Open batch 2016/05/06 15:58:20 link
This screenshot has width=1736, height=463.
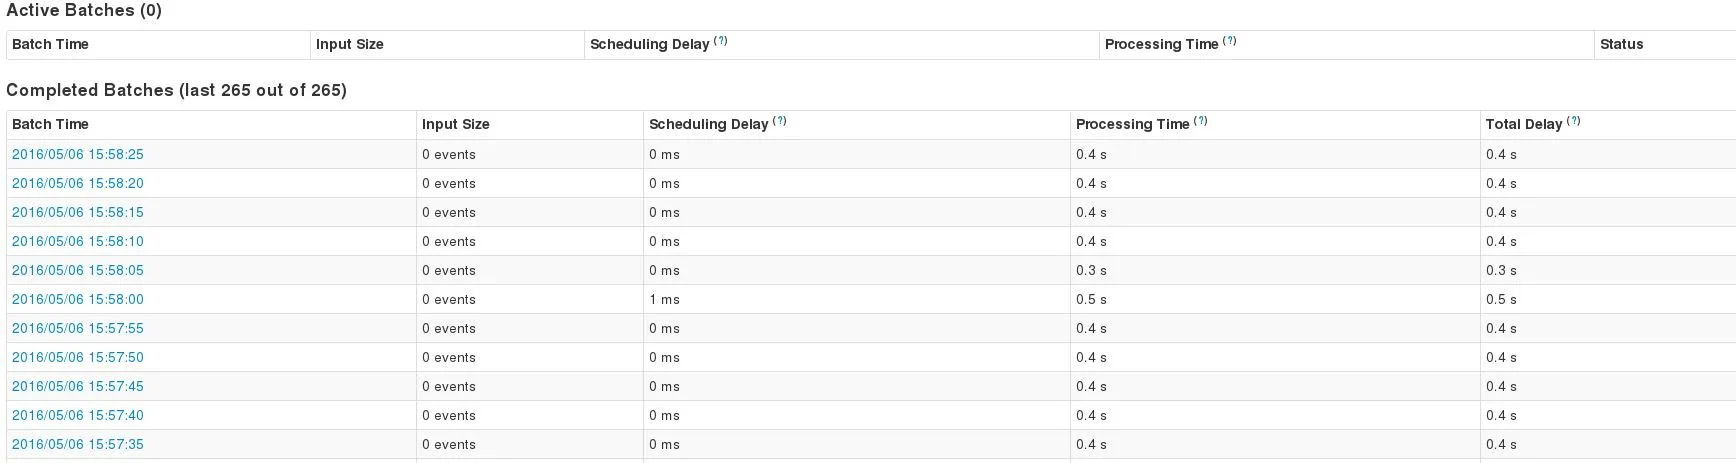pos(78,183)
